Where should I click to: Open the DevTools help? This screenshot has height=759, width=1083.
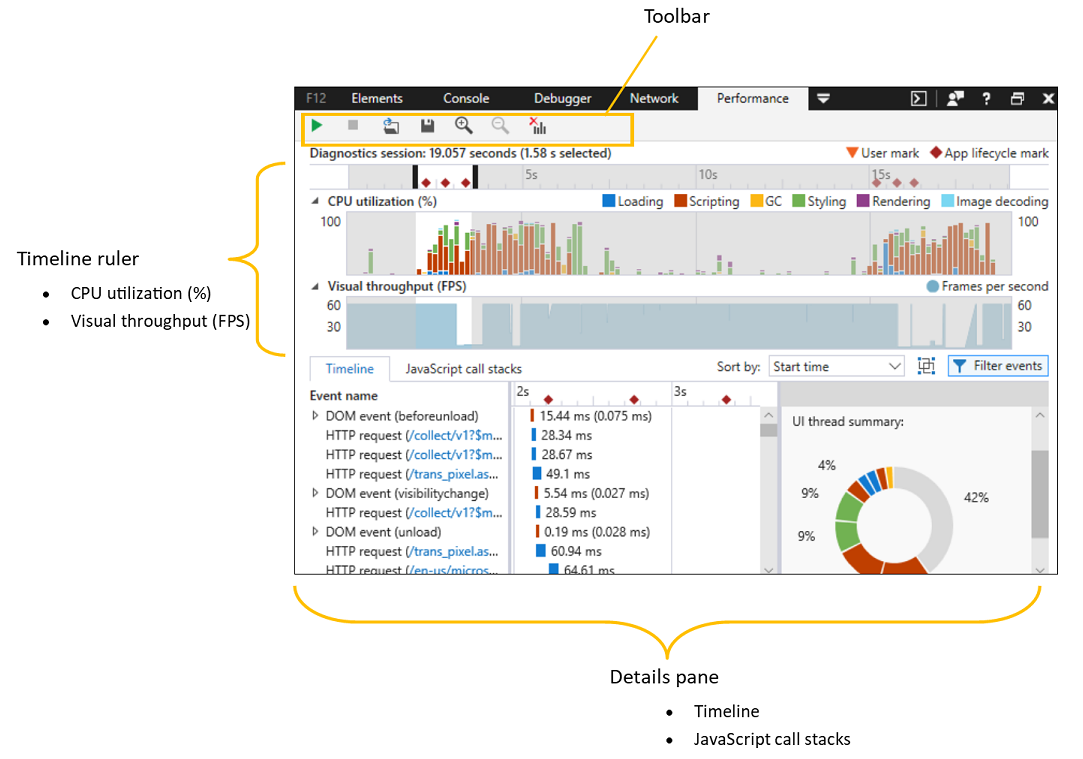[x=986, y=98]
